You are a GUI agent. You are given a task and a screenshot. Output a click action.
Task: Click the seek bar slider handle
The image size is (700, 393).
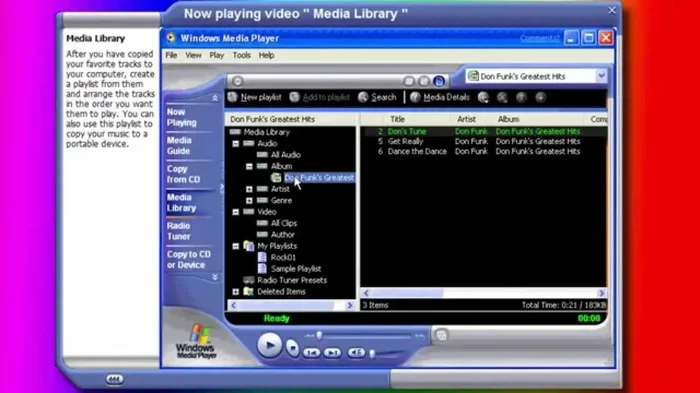click(x=319, y=335)
